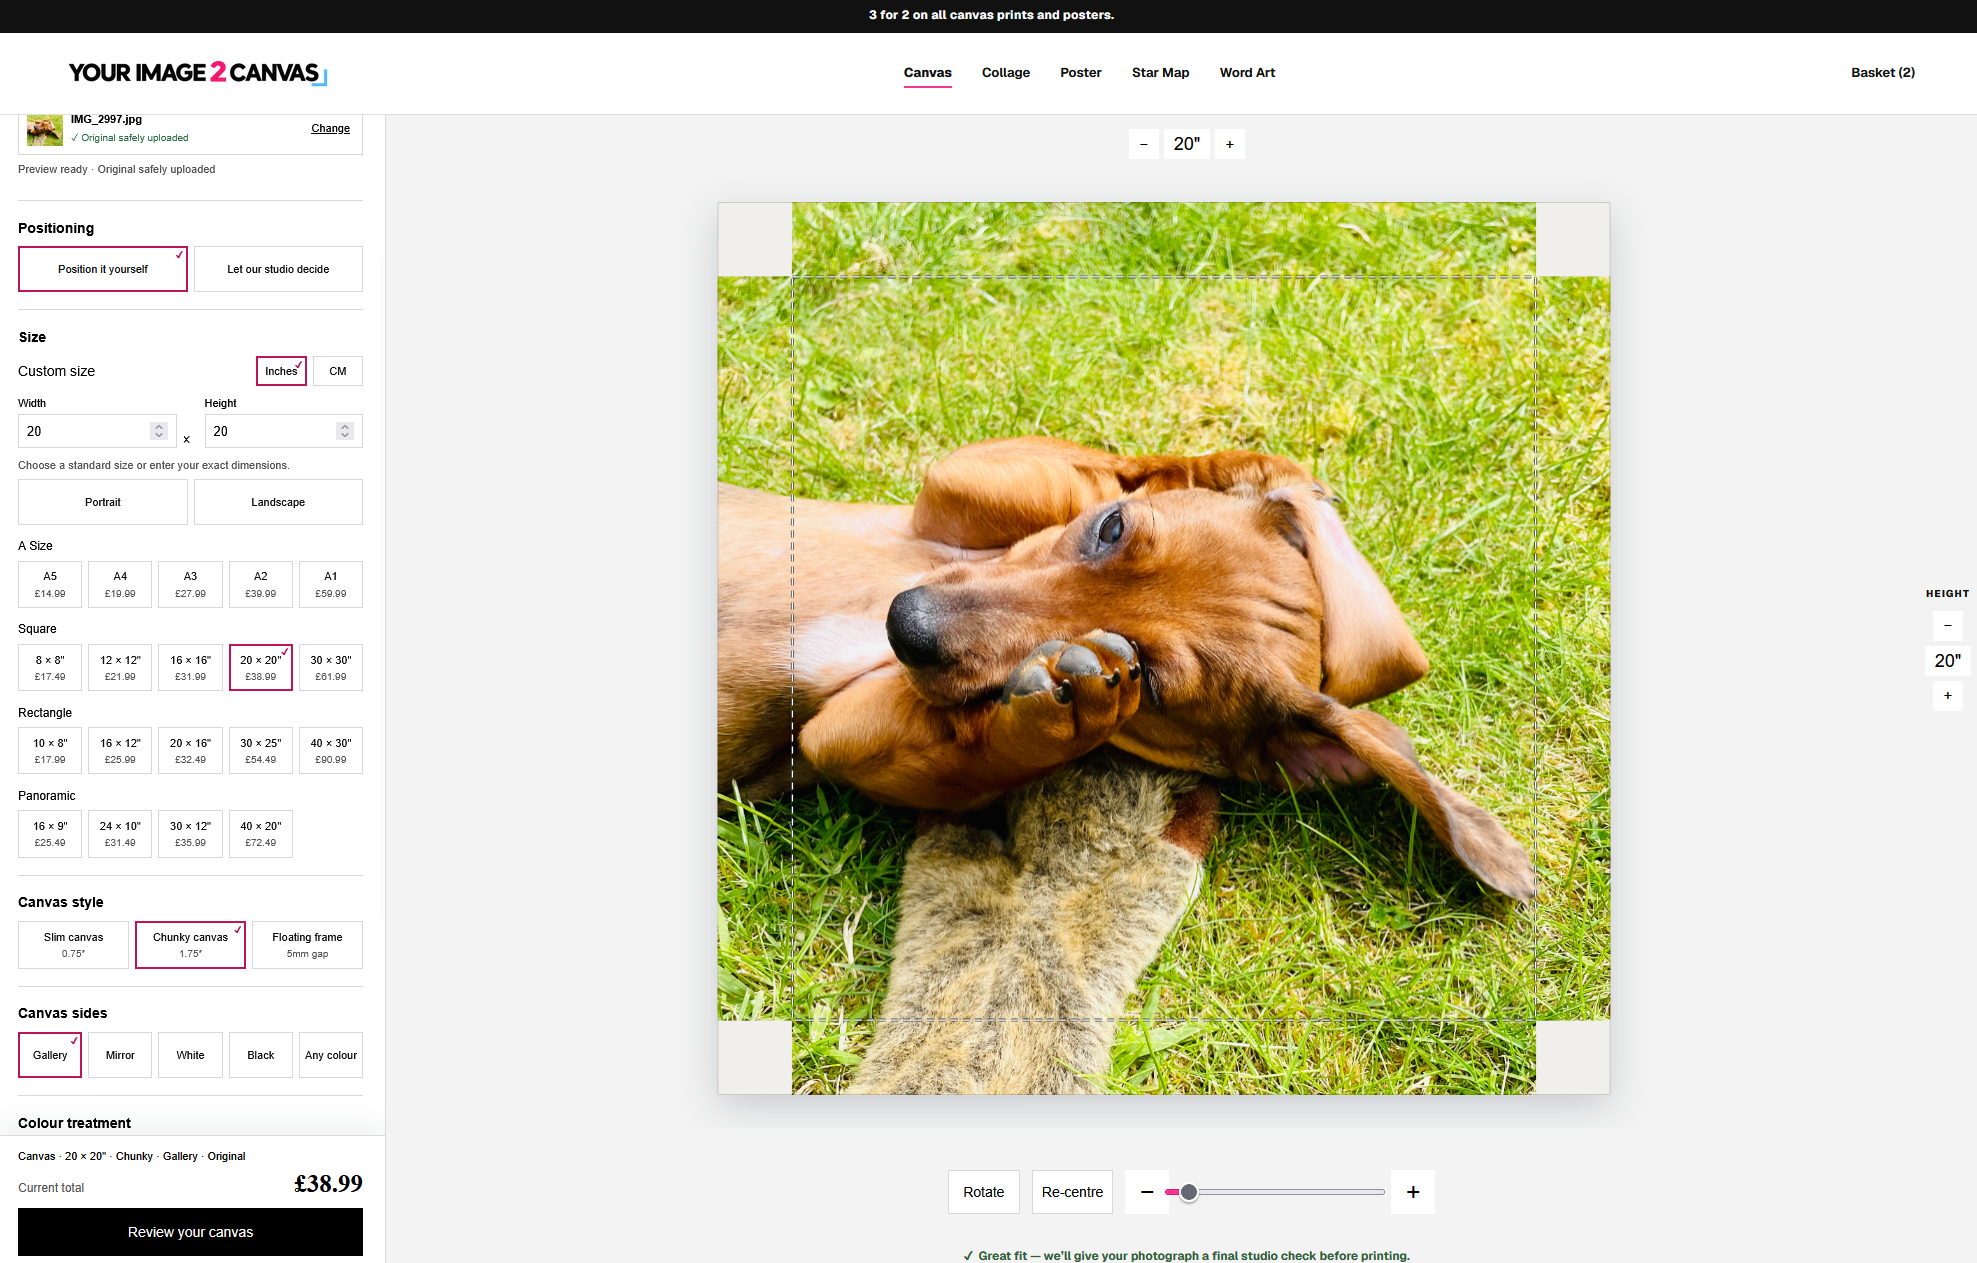Image resolution: width=1977 pixels, height=1263 pixels.
Task: Open Basket (2)
Action: [x=1883, y=73]
